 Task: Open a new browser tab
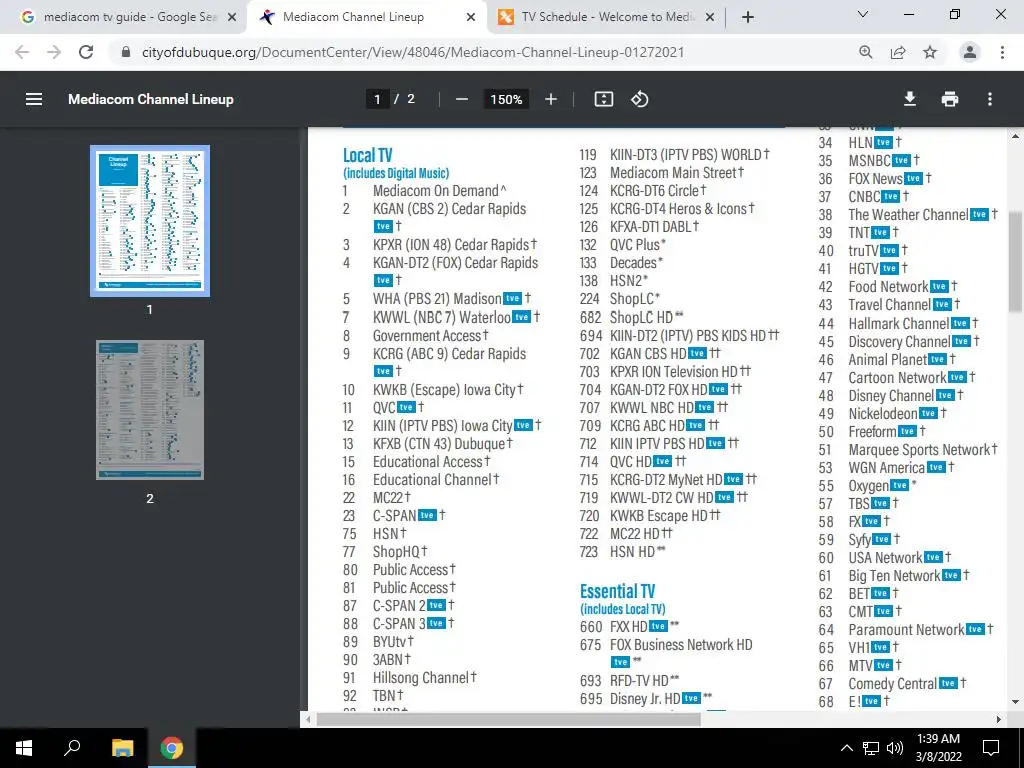748,17
